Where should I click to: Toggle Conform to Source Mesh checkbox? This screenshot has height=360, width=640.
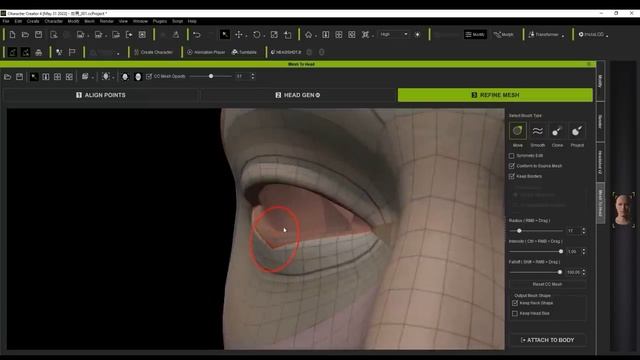[x=511, y=166]
